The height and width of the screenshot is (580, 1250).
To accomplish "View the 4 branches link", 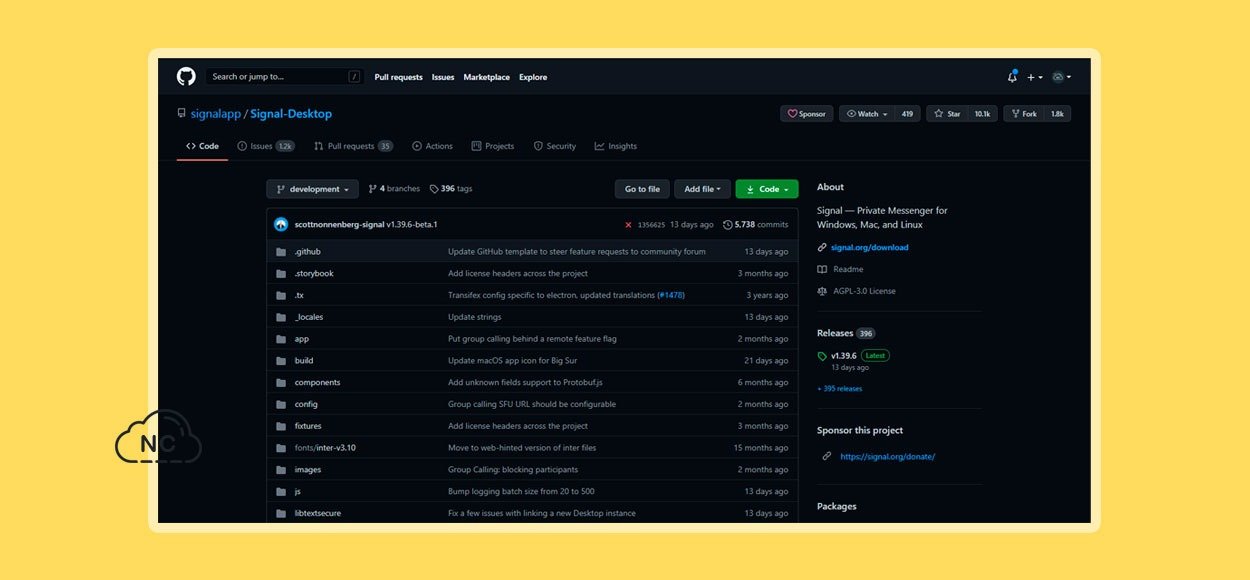I will [x=394, y=189].
